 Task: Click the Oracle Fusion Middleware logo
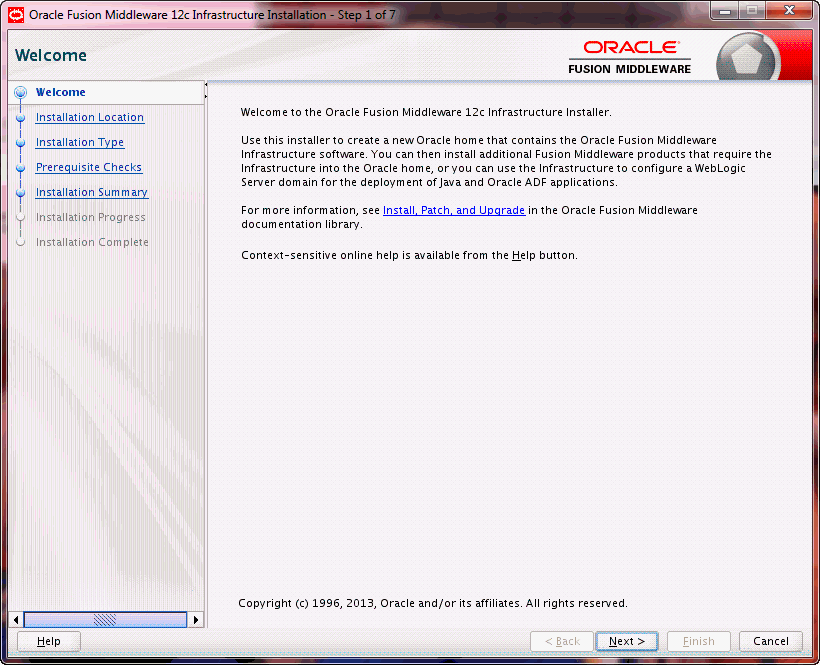[630, 58]
